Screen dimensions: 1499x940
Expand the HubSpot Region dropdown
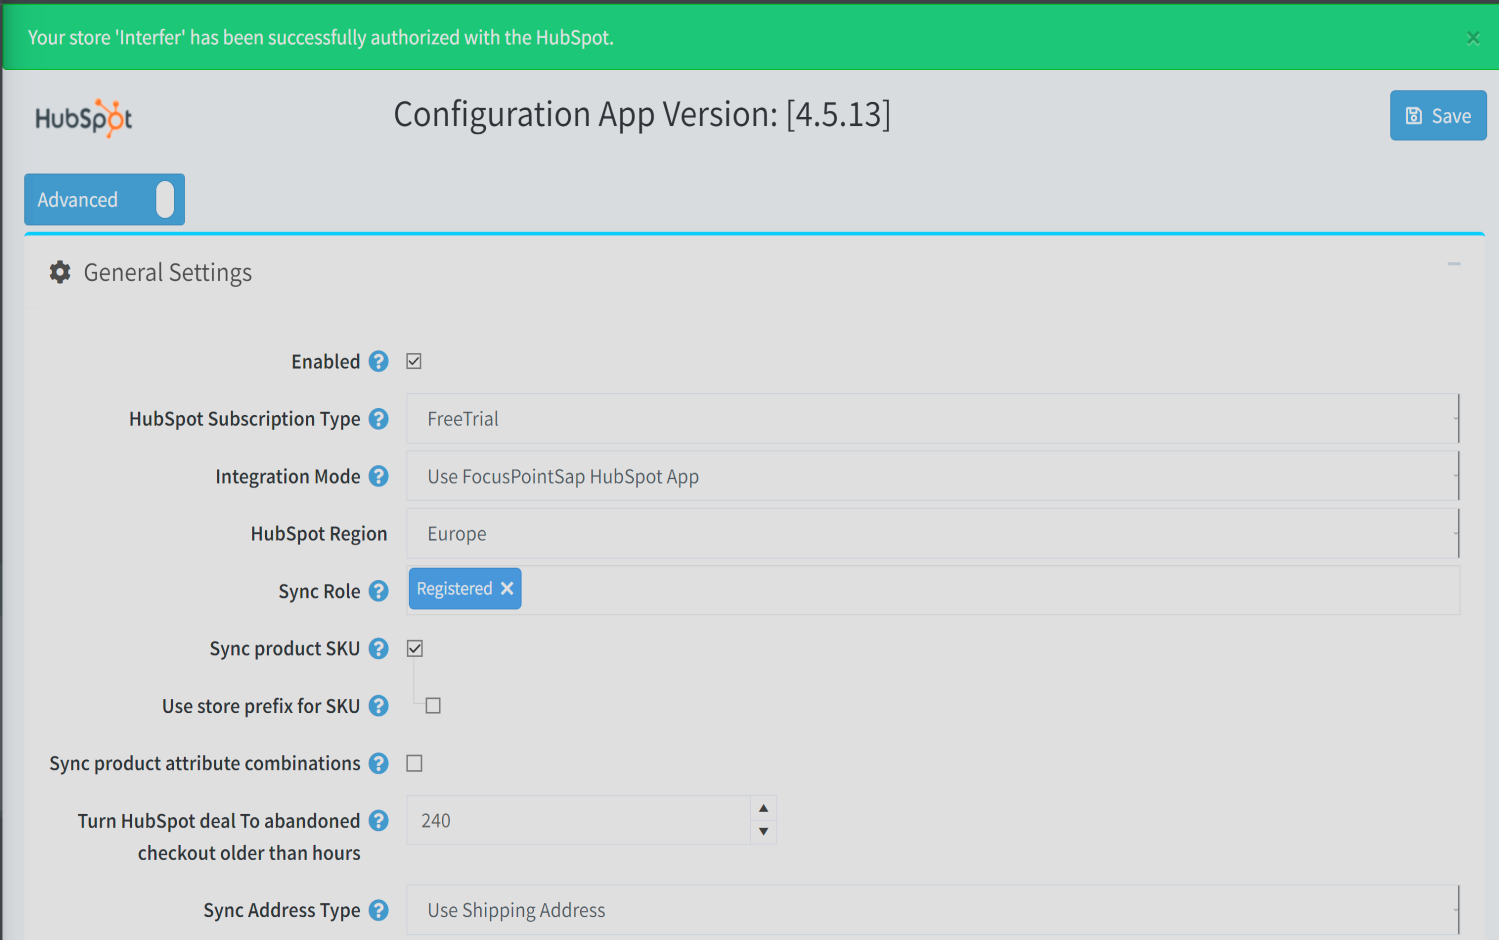point(932,534)
